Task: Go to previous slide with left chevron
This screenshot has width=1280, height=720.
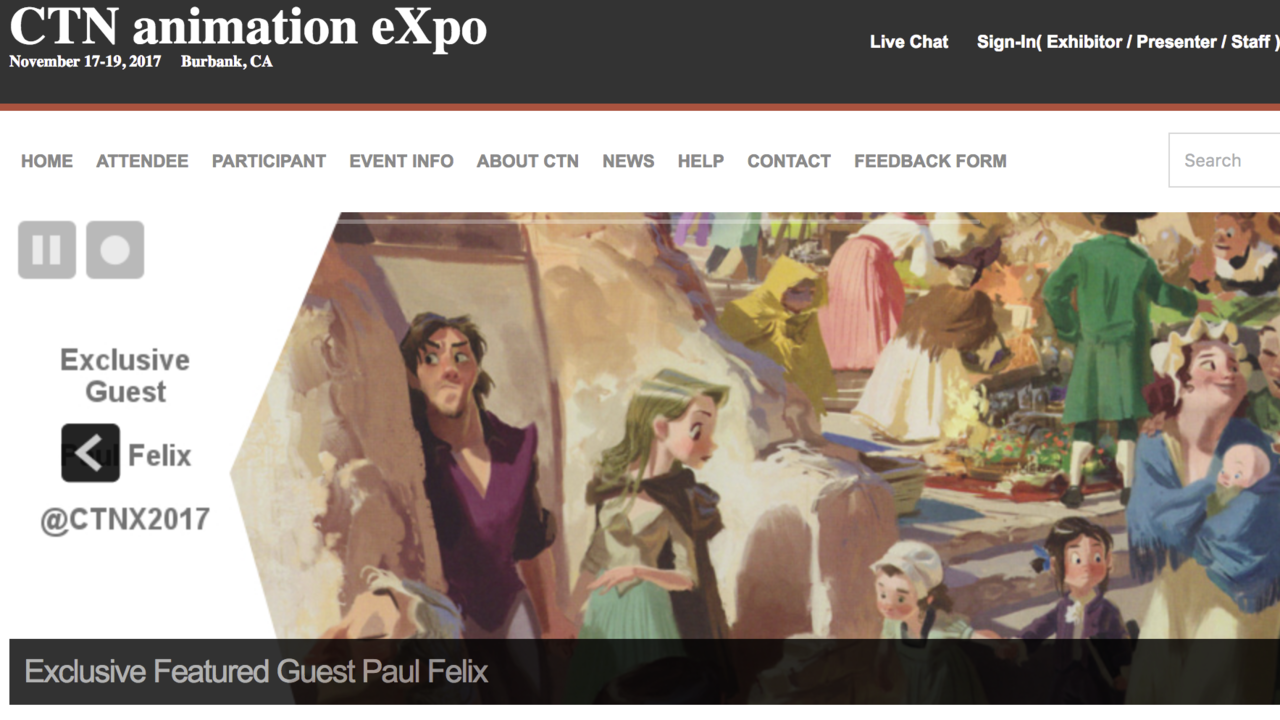Action: point(90,453)
